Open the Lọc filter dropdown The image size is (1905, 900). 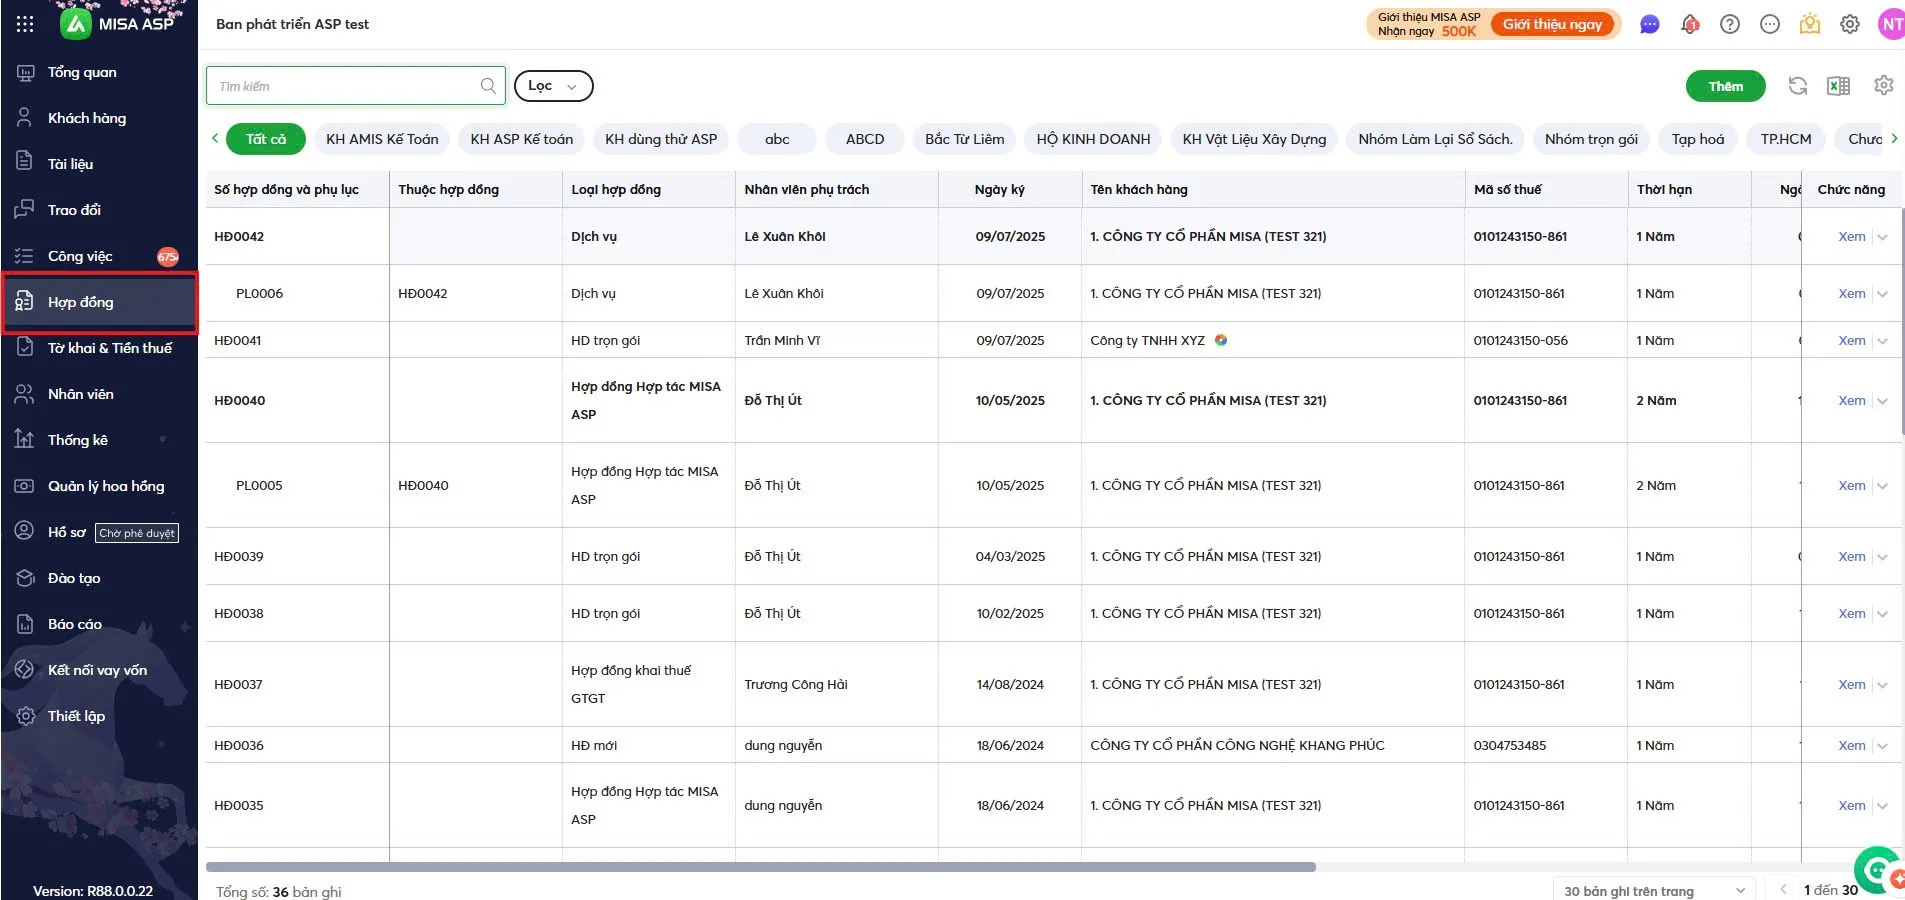553,86
